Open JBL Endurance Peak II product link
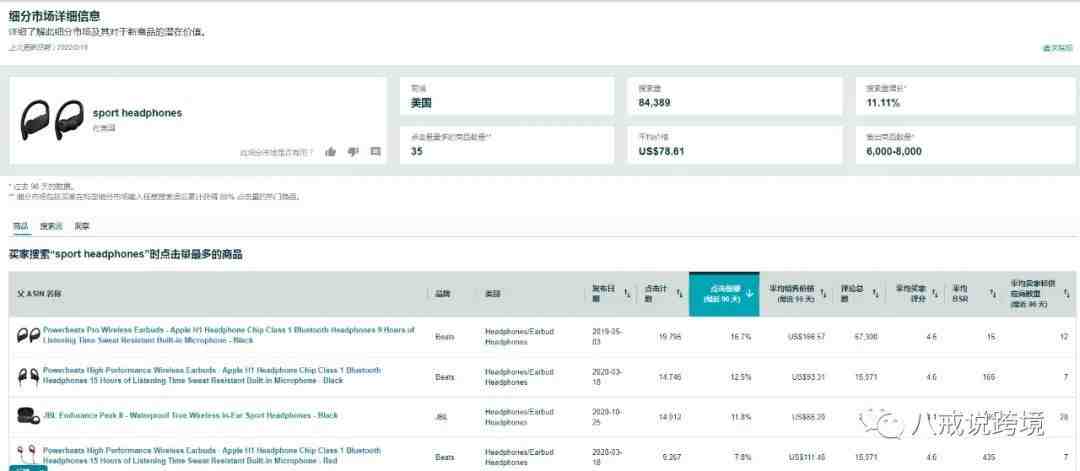Screen dimensions: 1080x471 (190, 415)
